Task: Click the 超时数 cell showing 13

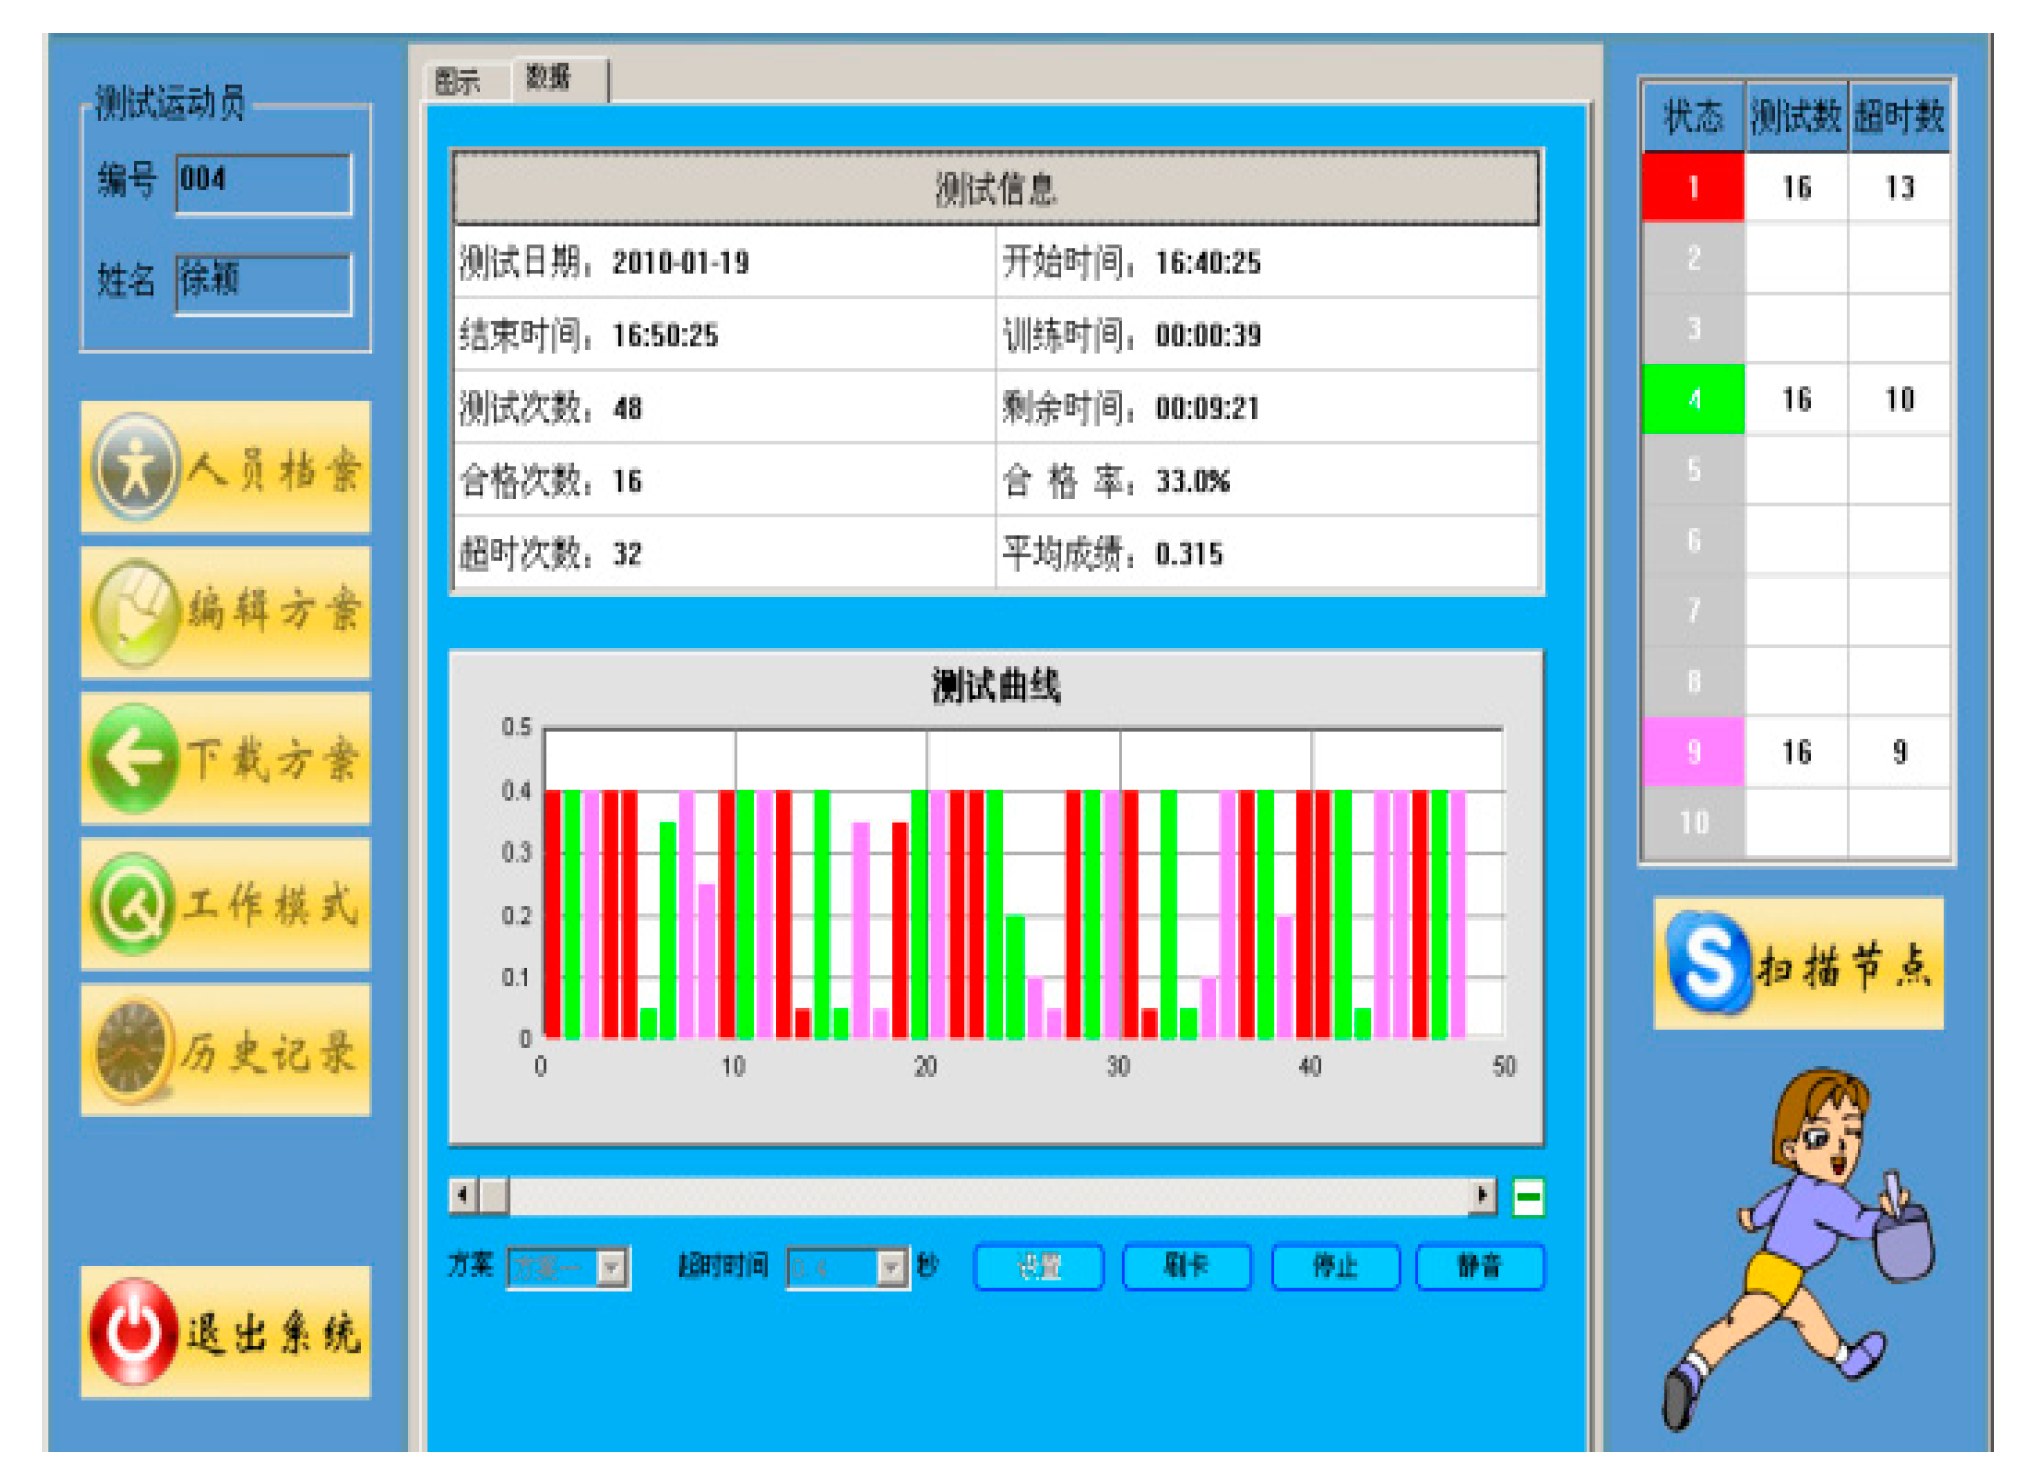Action: pos(1899,187)
